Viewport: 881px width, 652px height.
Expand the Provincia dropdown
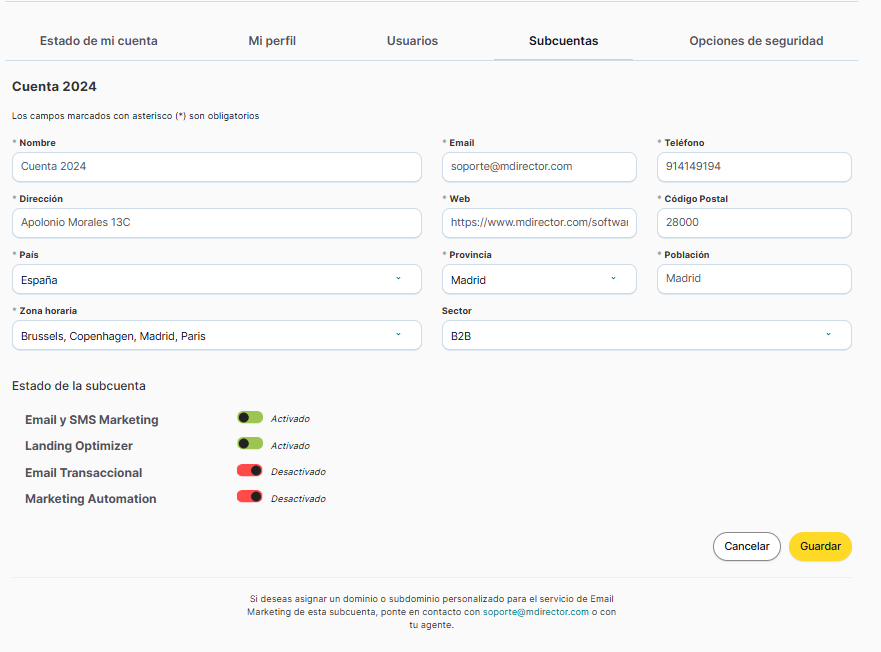(538, 280)
